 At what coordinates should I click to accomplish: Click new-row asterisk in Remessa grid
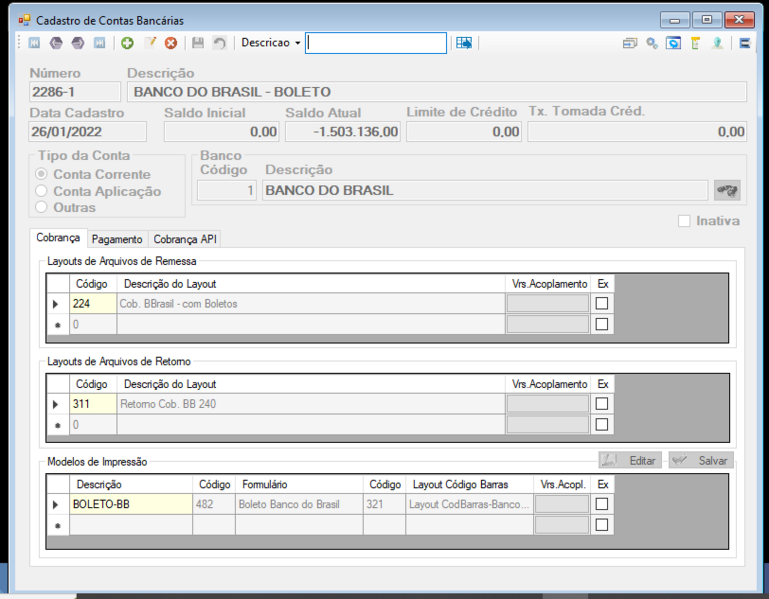click(58, 325)
